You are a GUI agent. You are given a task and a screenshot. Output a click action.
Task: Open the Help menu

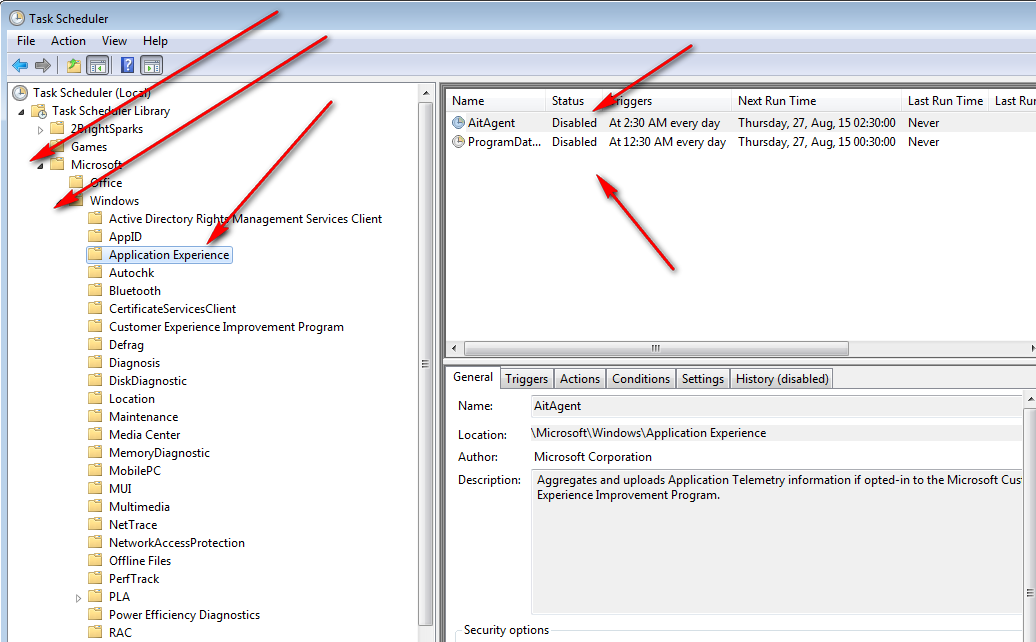tap(155, 40)
